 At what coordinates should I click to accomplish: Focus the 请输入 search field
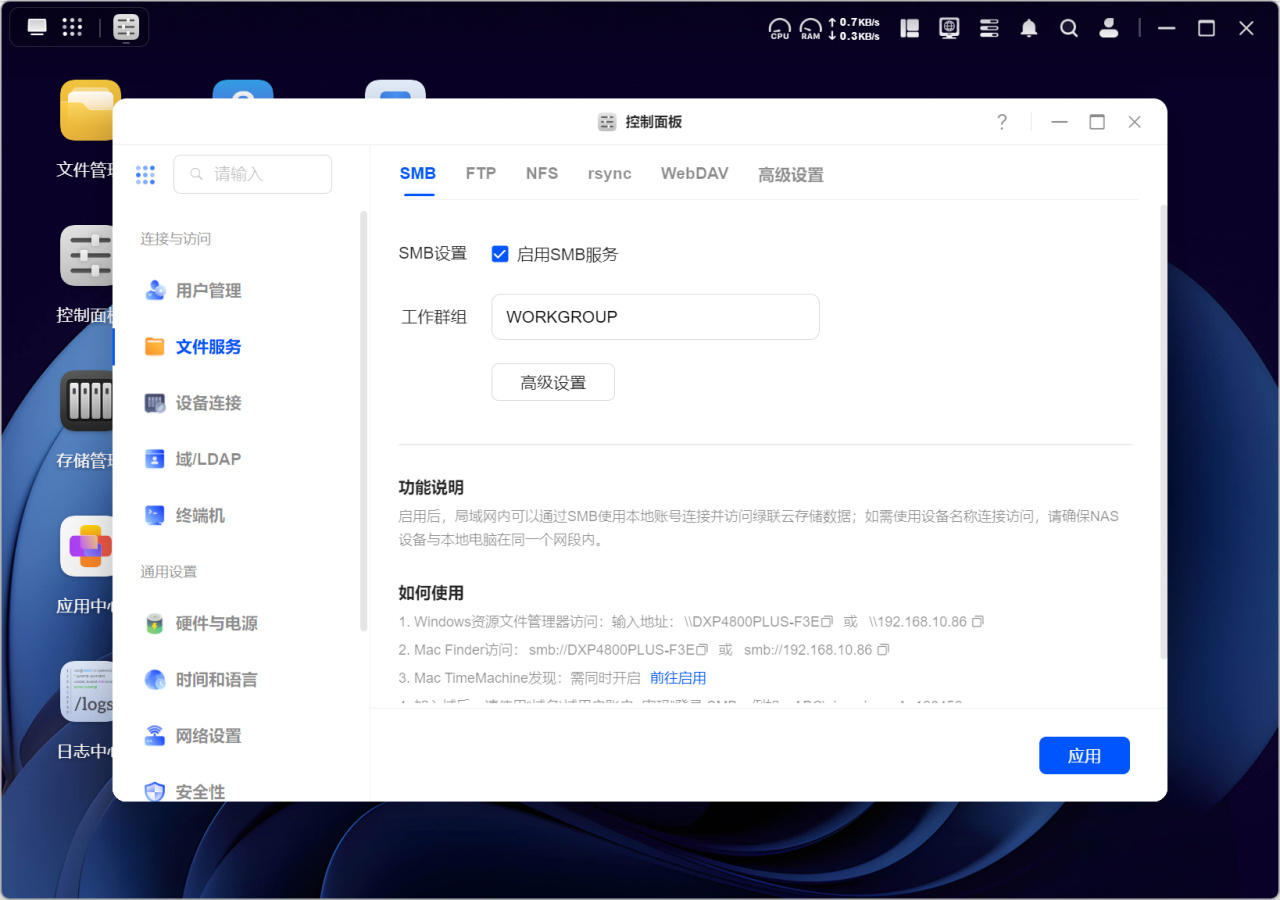[253, 174]
